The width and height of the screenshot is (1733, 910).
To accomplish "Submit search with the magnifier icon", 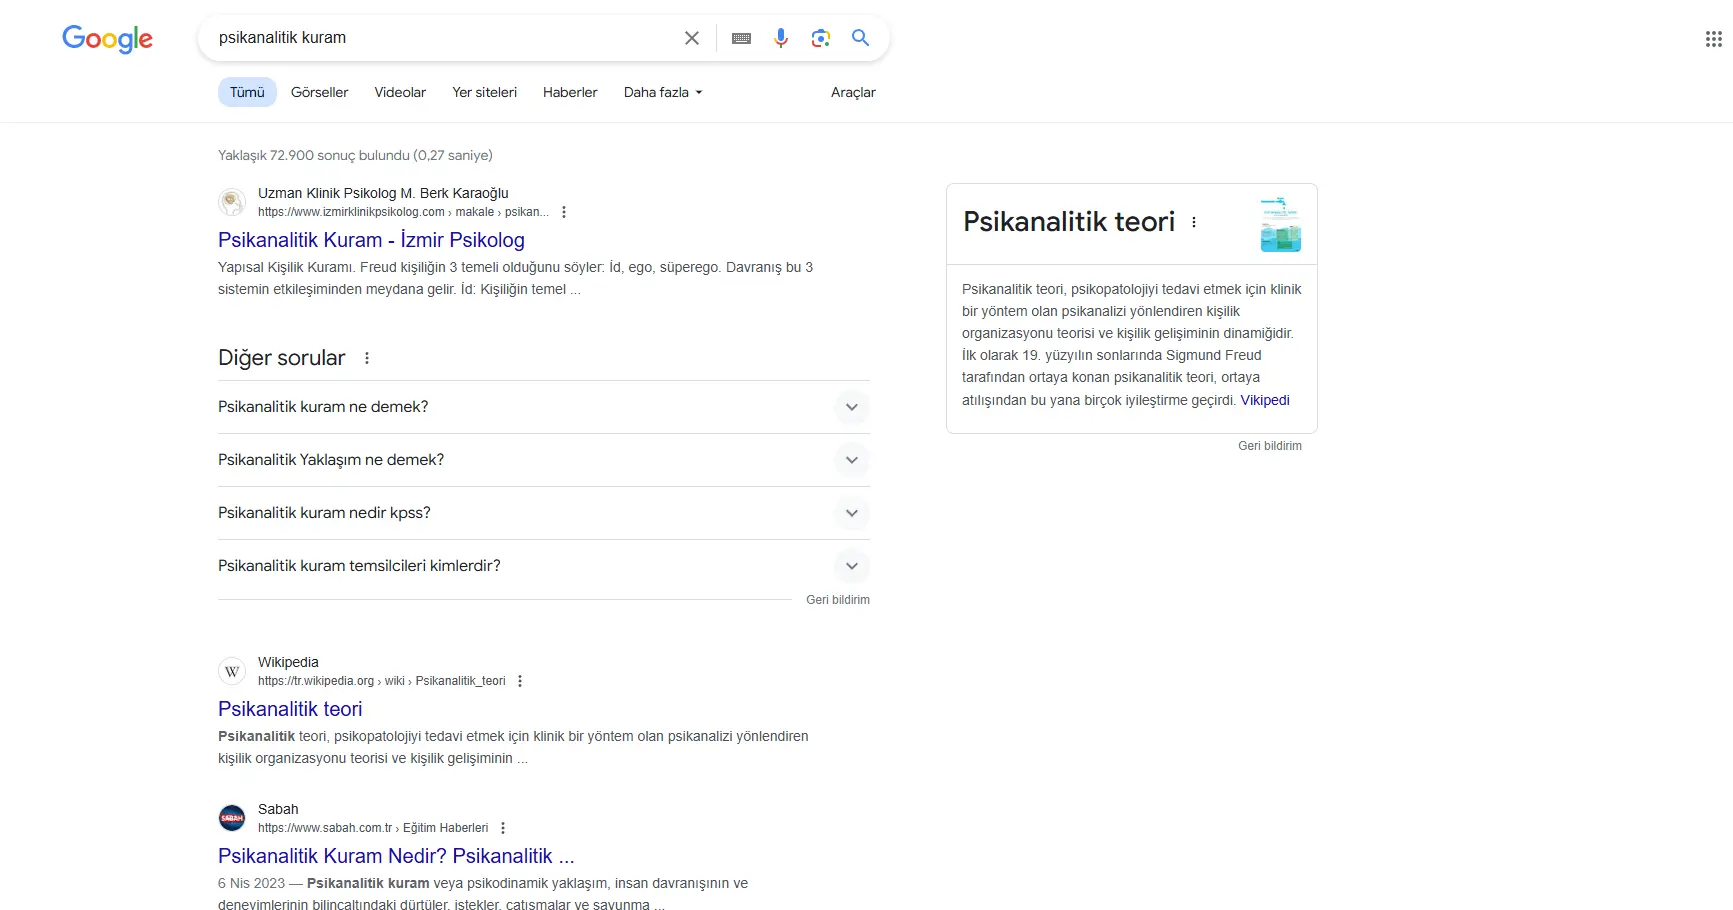I will point(860,38).
